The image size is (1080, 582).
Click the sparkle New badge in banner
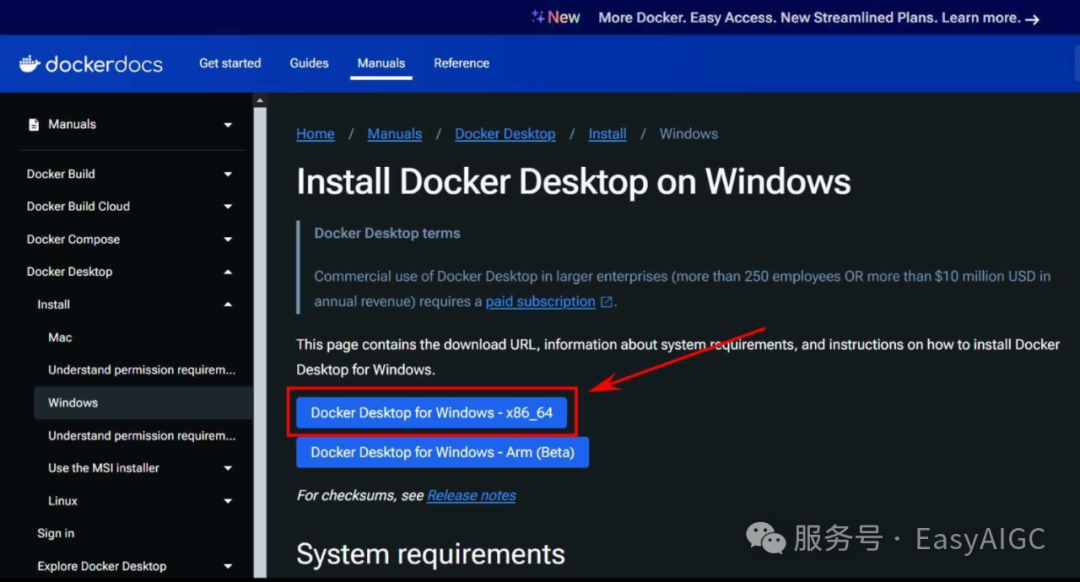click(555, 17)
